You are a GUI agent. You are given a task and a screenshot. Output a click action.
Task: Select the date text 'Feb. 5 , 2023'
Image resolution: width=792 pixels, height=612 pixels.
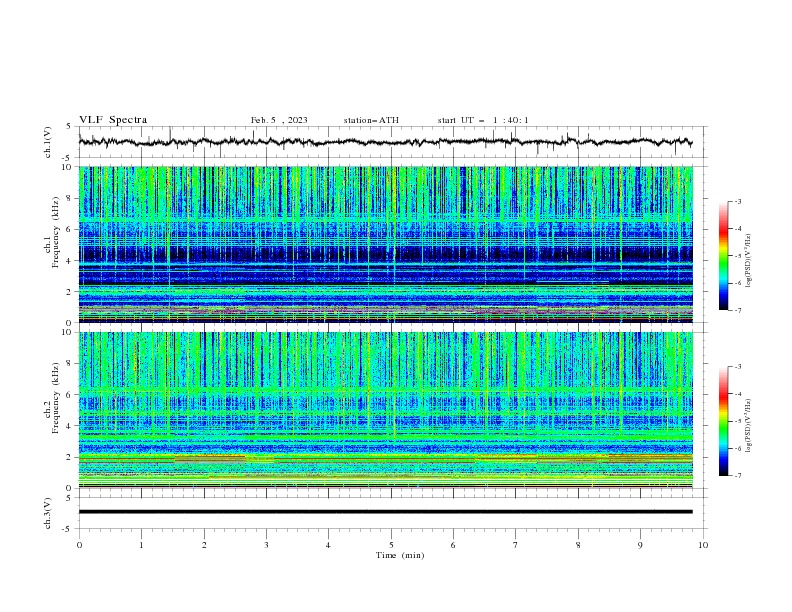pos(279,120)
